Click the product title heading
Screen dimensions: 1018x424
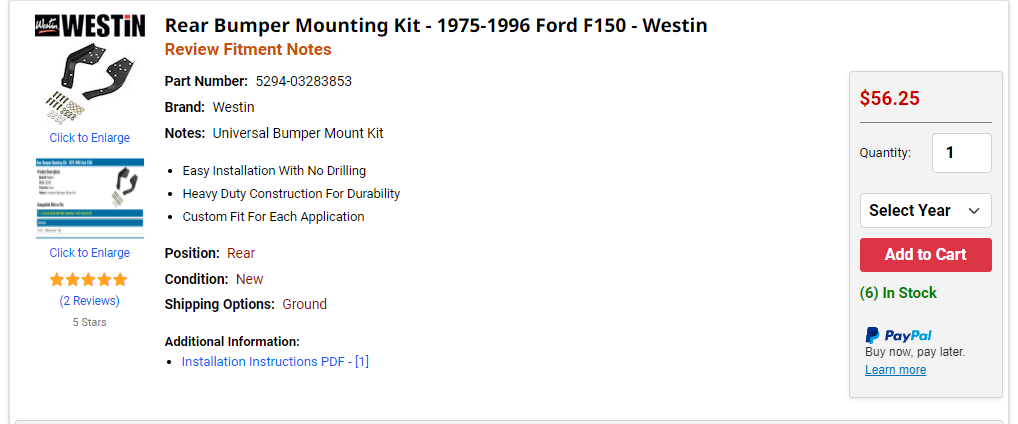pos(436,25)
